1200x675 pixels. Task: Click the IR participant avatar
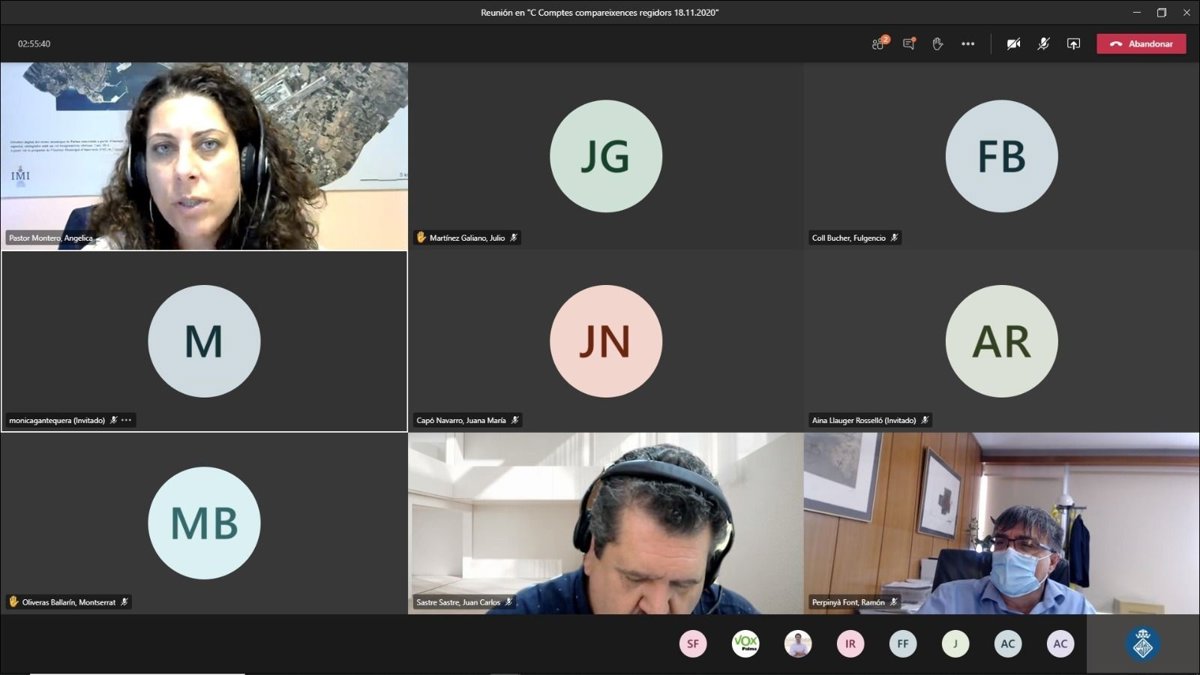[850, 644]
